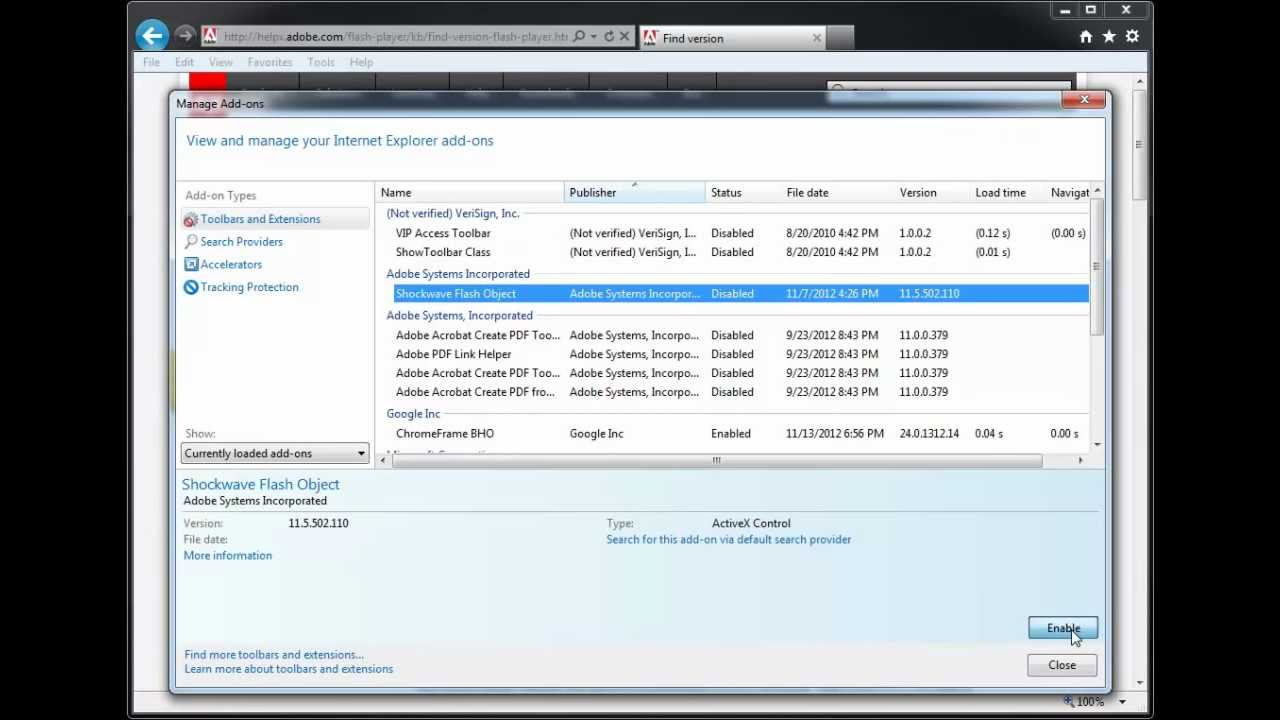Screen dimensions: 1280x720
Task: Click the Close button in Manage Add-ons
Action: pos(1062,665)
